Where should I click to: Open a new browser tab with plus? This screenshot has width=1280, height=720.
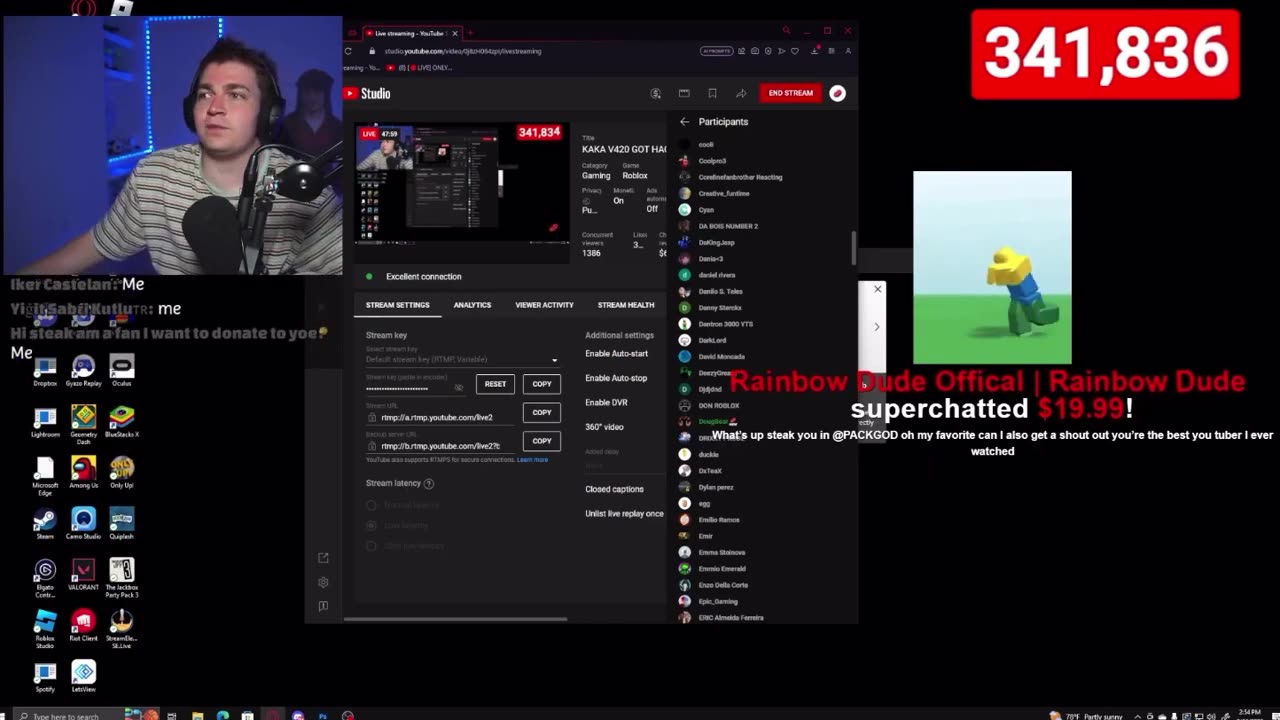[470, 33]
